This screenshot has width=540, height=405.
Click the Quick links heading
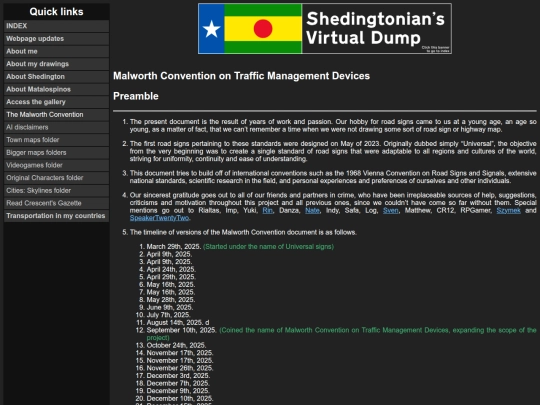pos(56,12)
